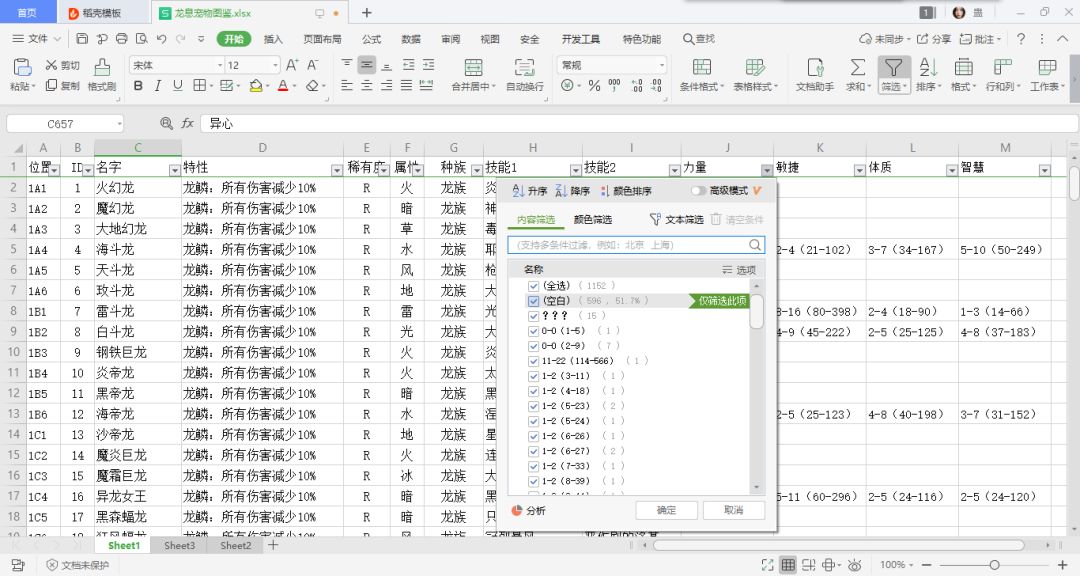
Task: Open the font color swatch
Action: click(282, 86)
